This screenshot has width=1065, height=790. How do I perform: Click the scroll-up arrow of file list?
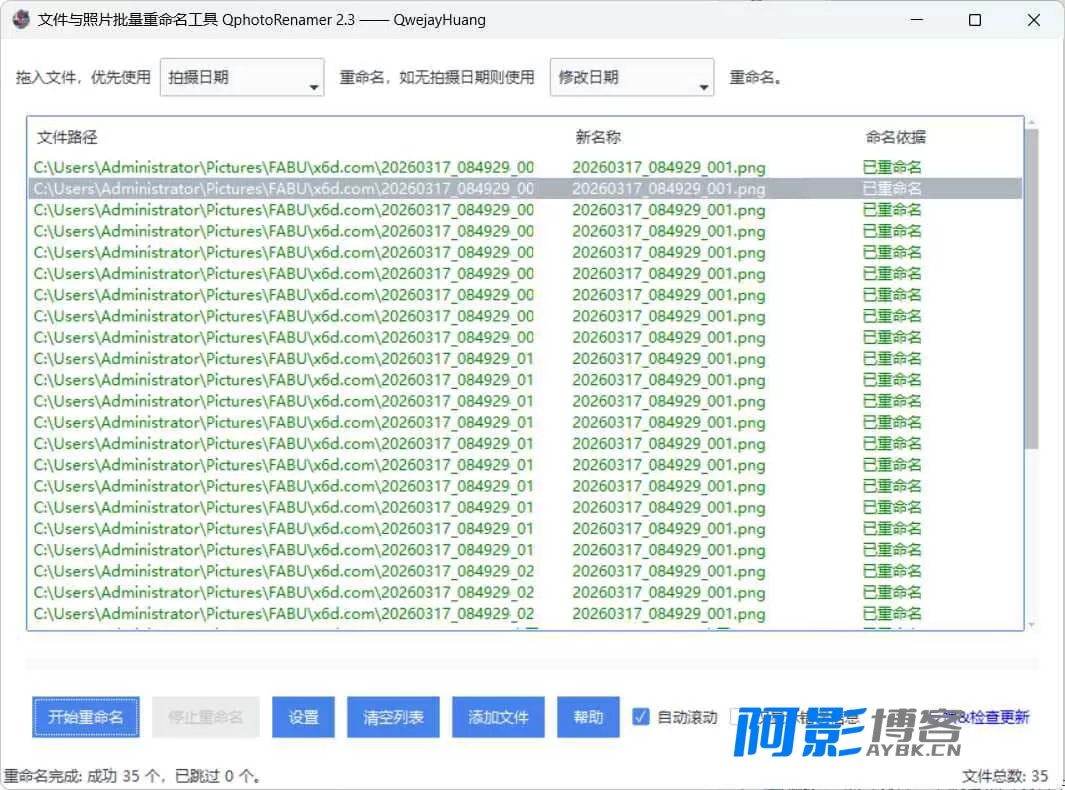pos(1032,122)
